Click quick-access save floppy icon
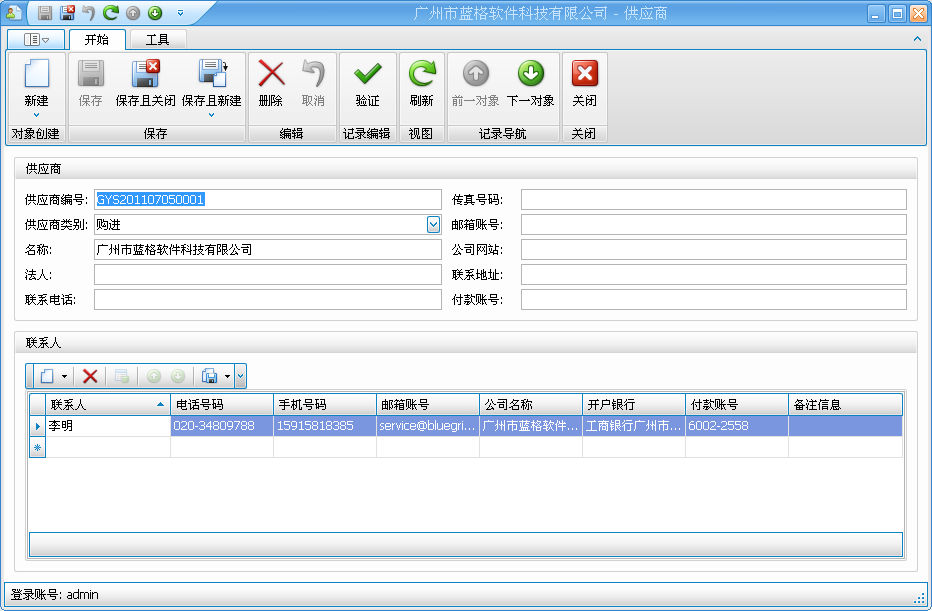Image resolution: width=932 pixels, height=611 pixels. pyautogui.click(x=45, y=12)
